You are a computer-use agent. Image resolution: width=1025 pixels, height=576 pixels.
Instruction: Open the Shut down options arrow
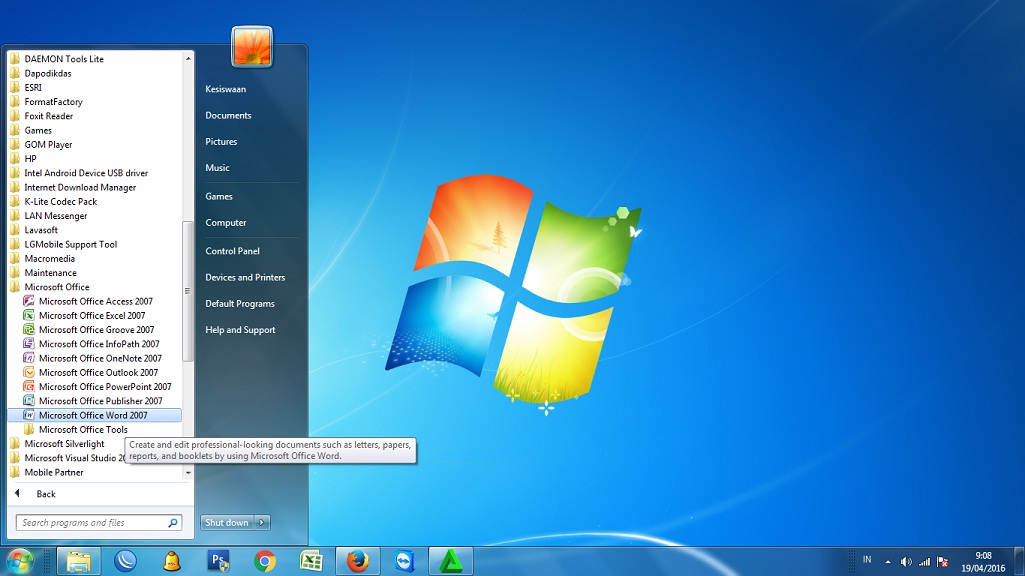[x=262, y=522]
